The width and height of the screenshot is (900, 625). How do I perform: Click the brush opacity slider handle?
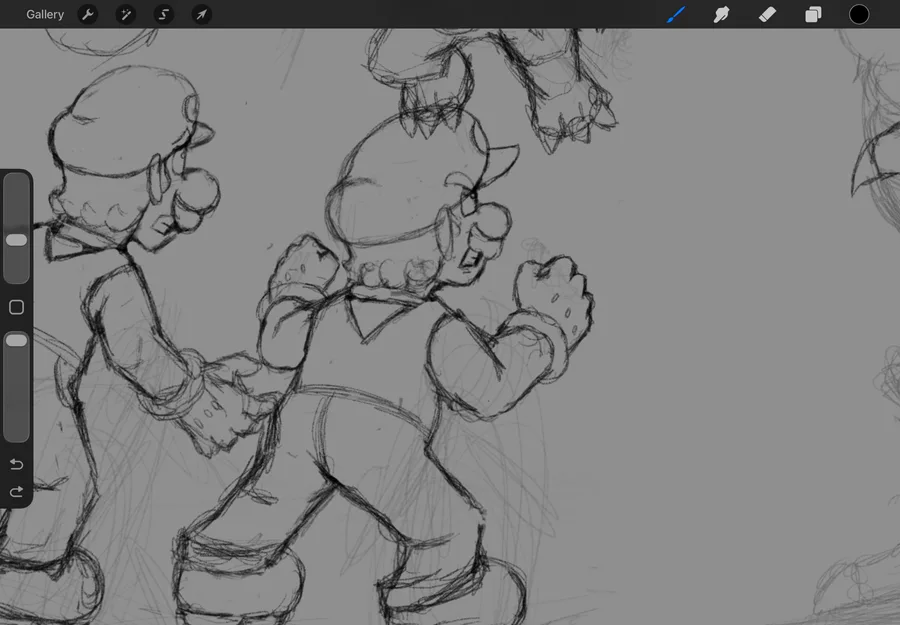16,340
